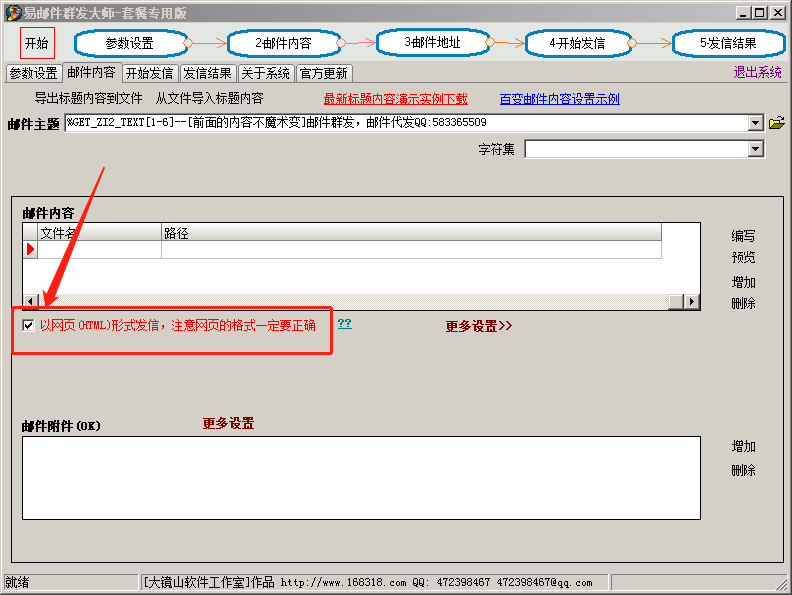Image resolution: width=792 pixels, height=595 pixels.
Task: Open 最新标题内容演示实例下载 link
Action: pyautogui.click(x=395, y=99)
